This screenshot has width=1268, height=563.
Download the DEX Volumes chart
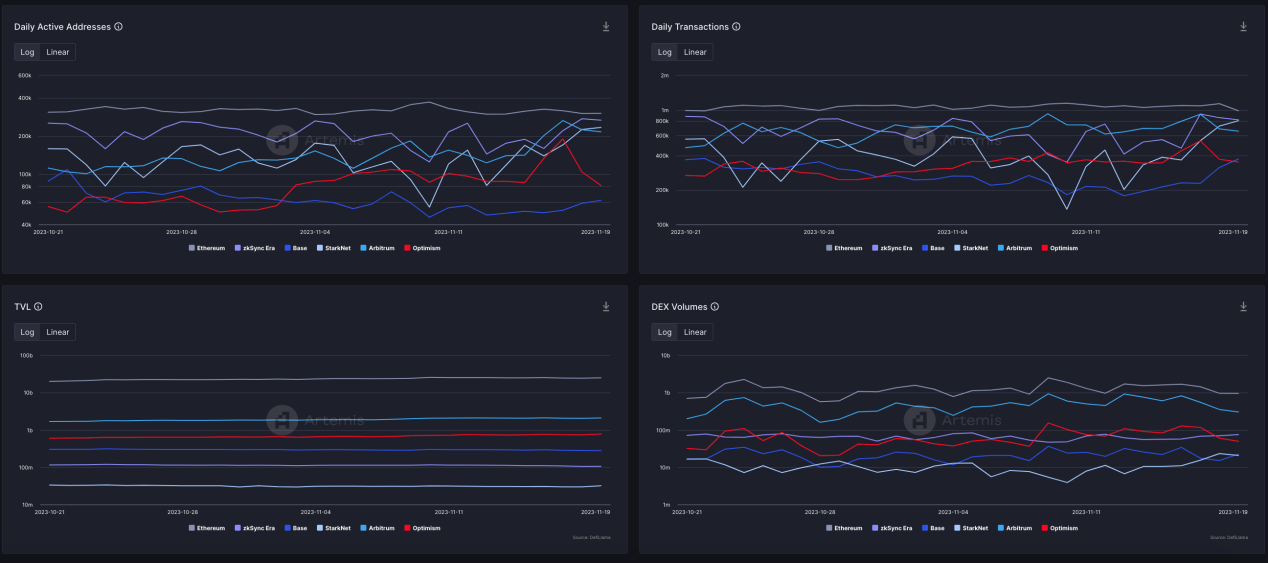[1243, 307]
